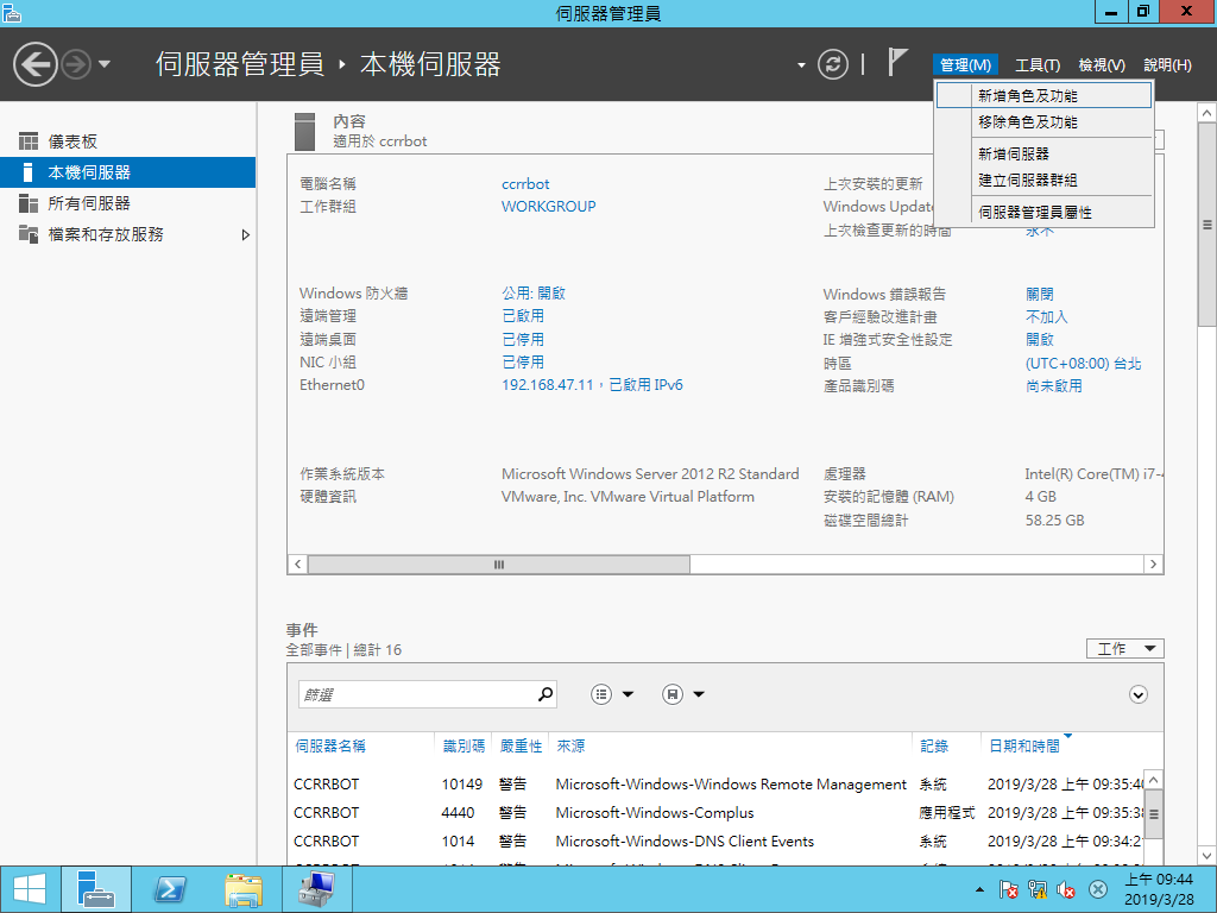Click the Ethernet0 address 192.168.47.11 link

[x=592, y=385]
